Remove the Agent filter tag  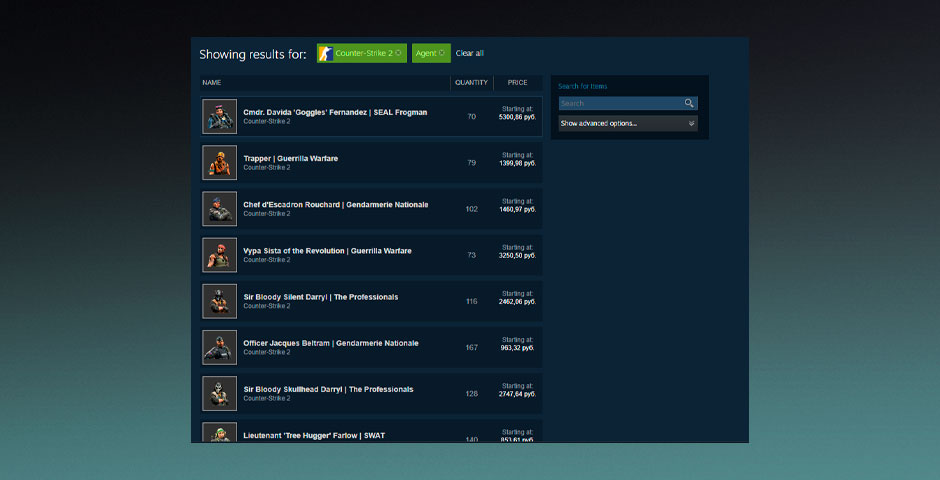(442, 53)
